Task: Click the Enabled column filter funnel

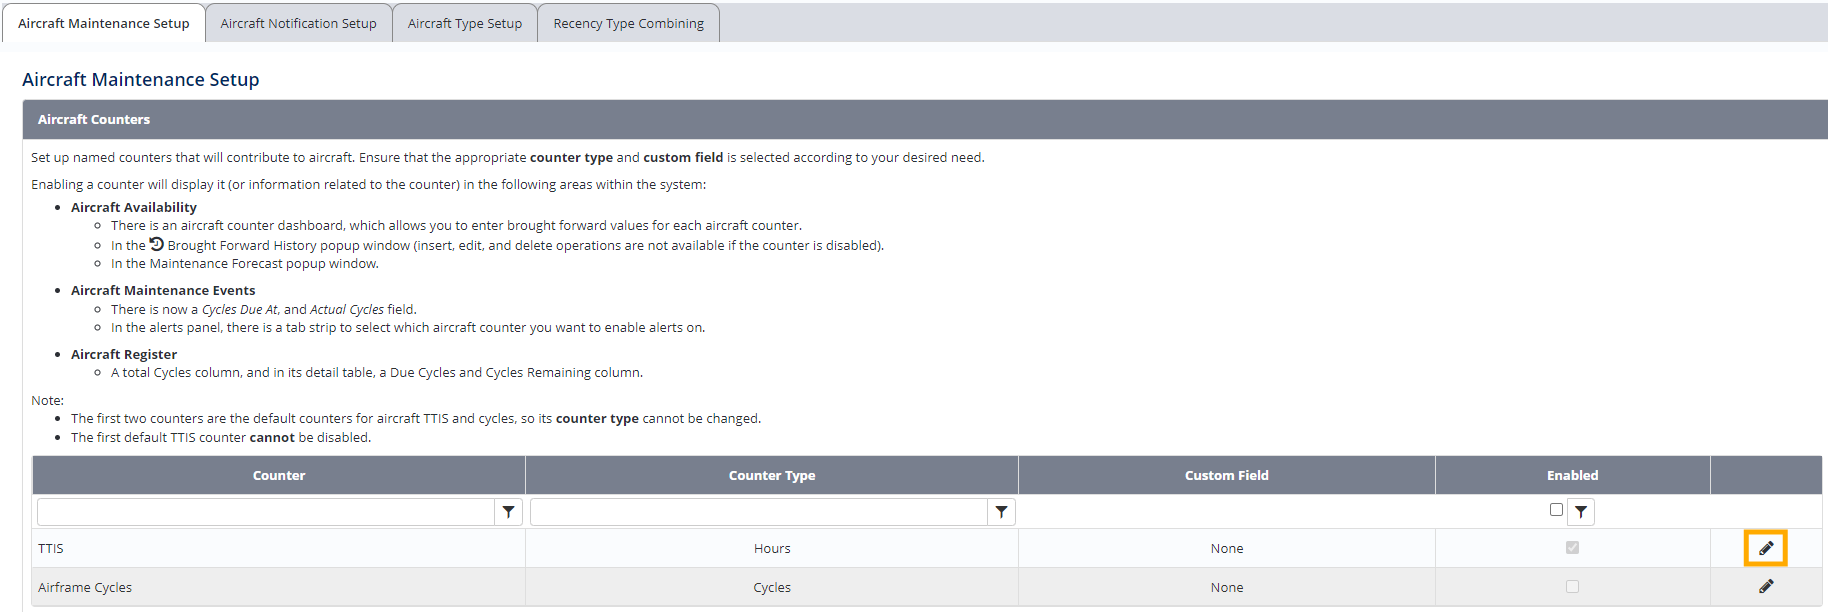Action: tap(1581, 512)
